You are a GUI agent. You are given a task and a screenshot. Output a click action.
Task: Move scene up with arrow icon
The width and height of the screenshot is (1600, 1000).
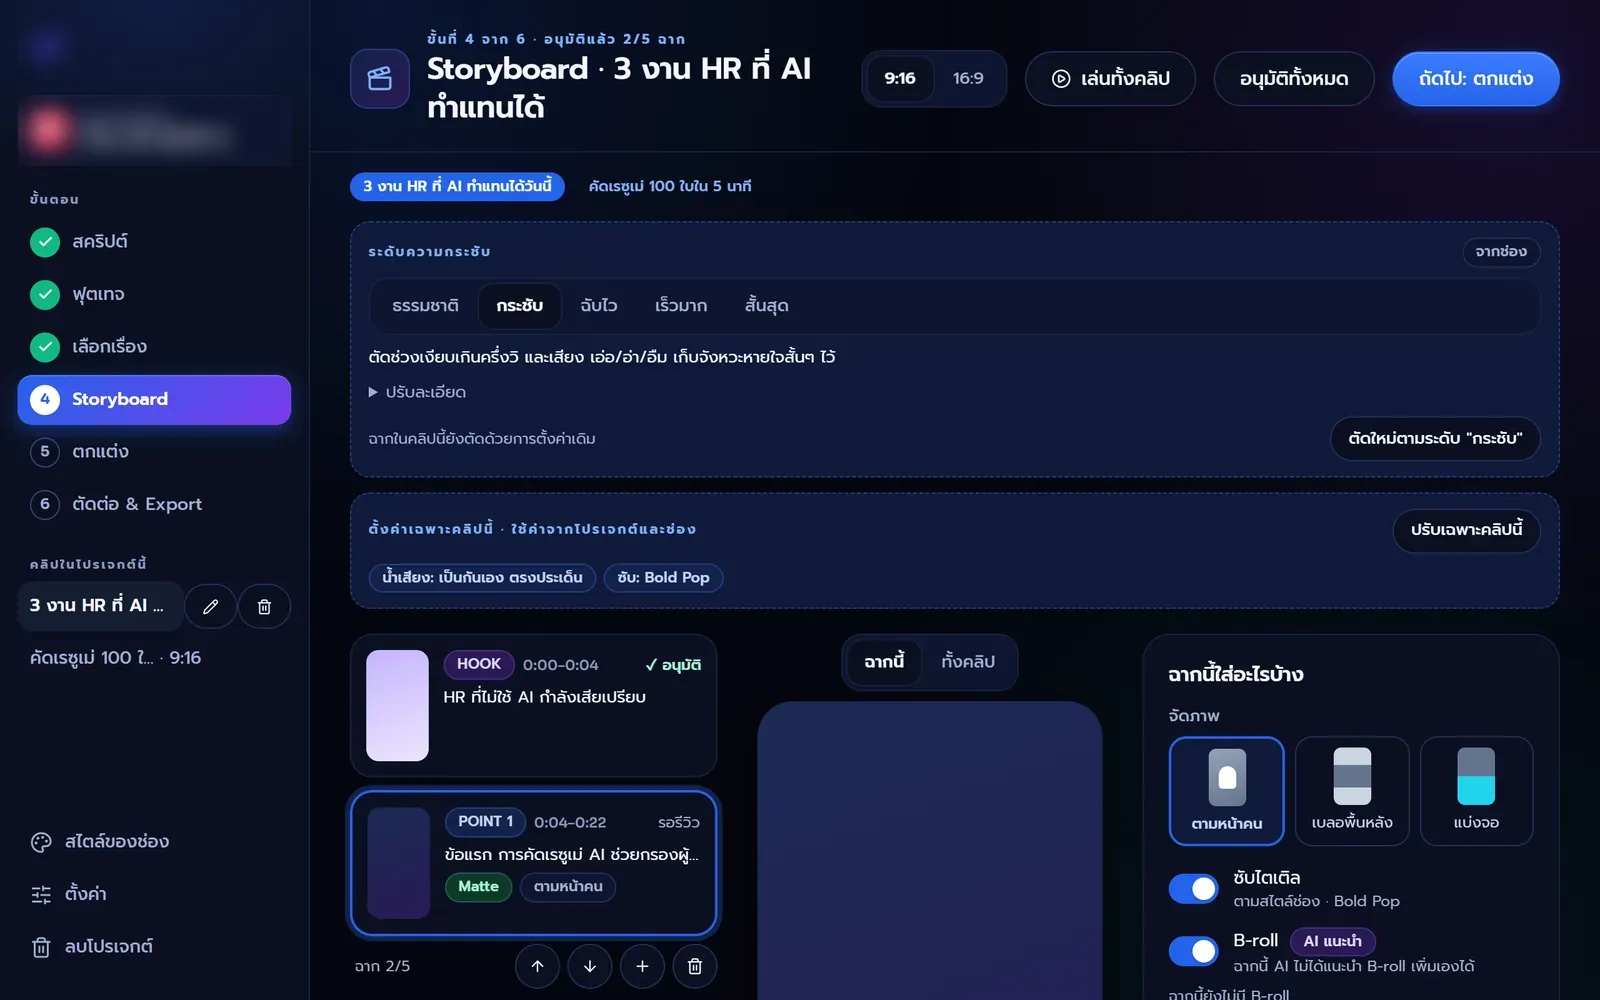click(x=537, y=966)
